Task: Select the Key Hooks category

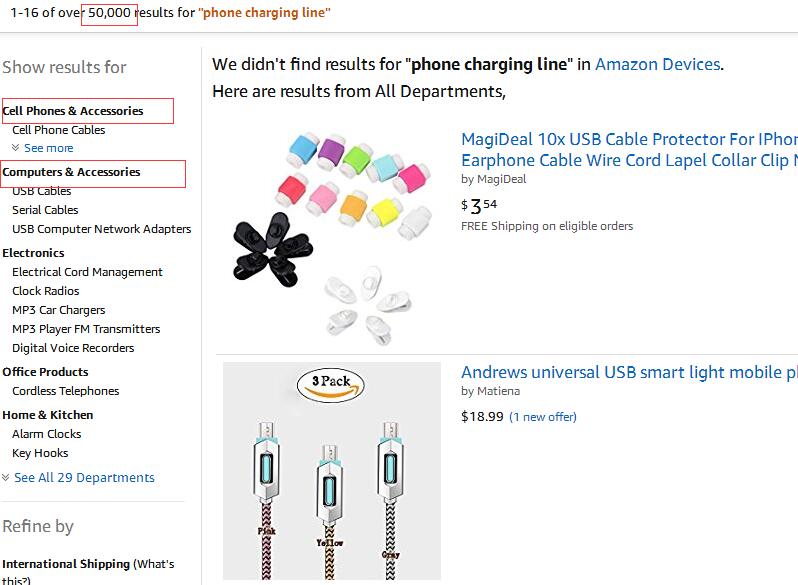Action: point(40,453)
